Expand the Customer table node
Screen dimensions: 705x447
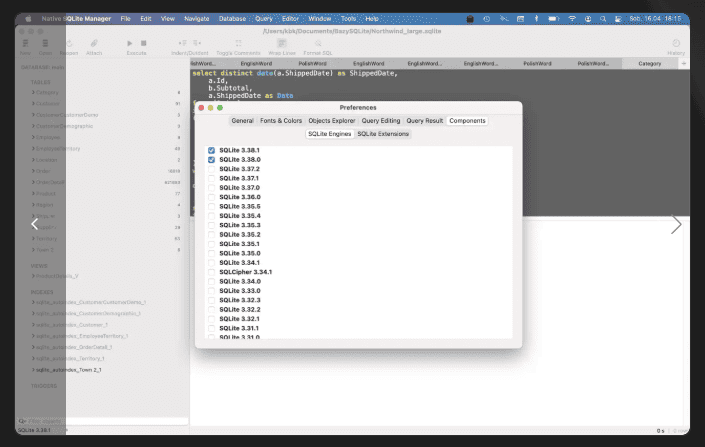(x=33, y=103)
